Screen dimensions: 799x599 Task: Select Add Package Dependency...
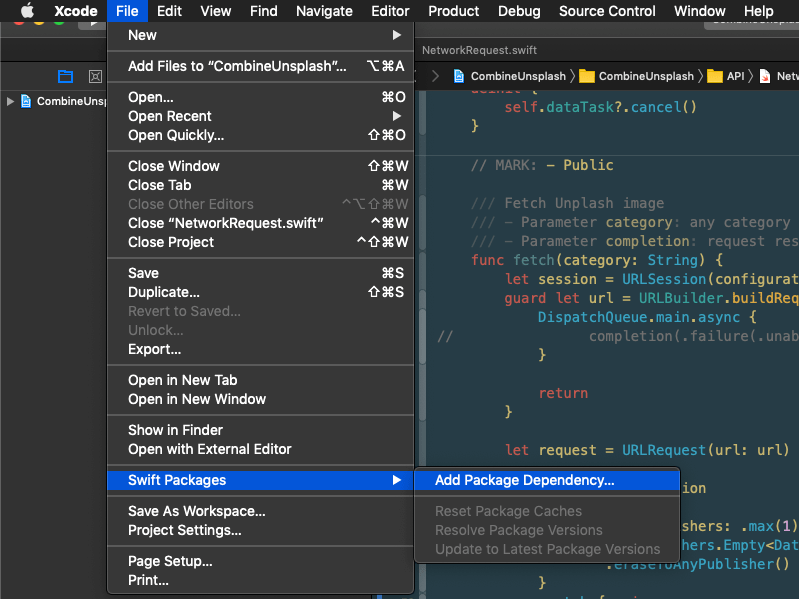point(547,480)
